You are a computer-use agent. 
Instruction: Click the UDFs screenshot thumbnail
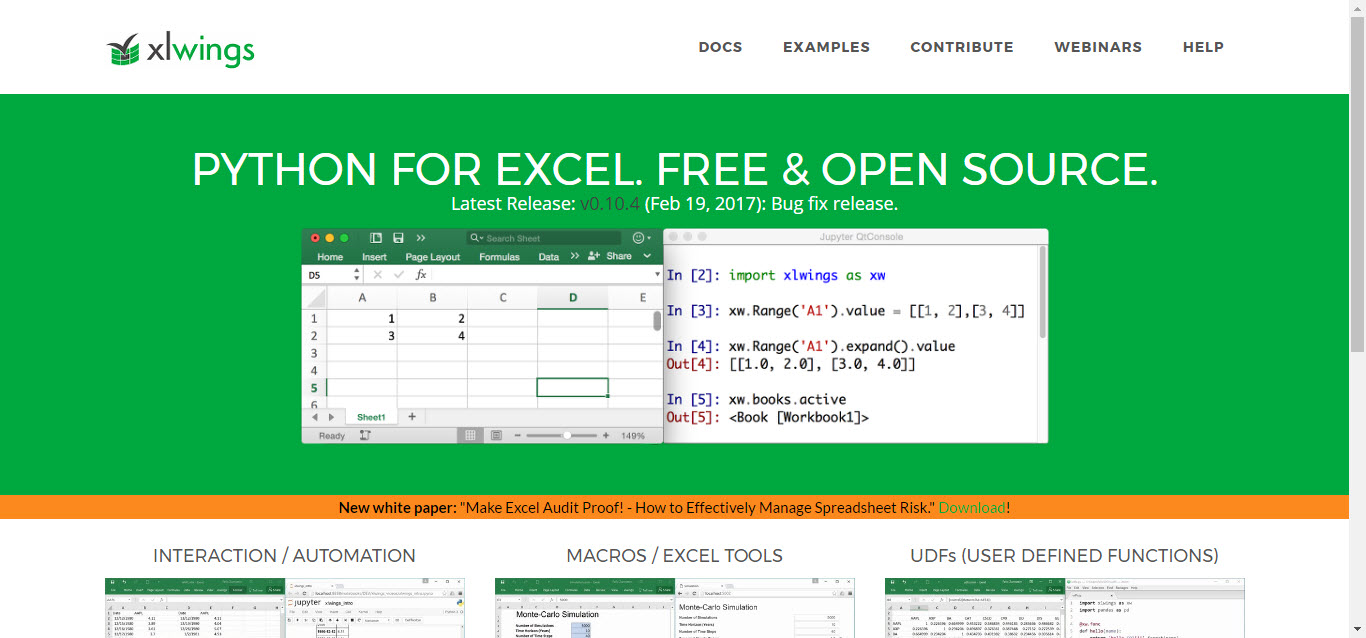point(1064,608)
